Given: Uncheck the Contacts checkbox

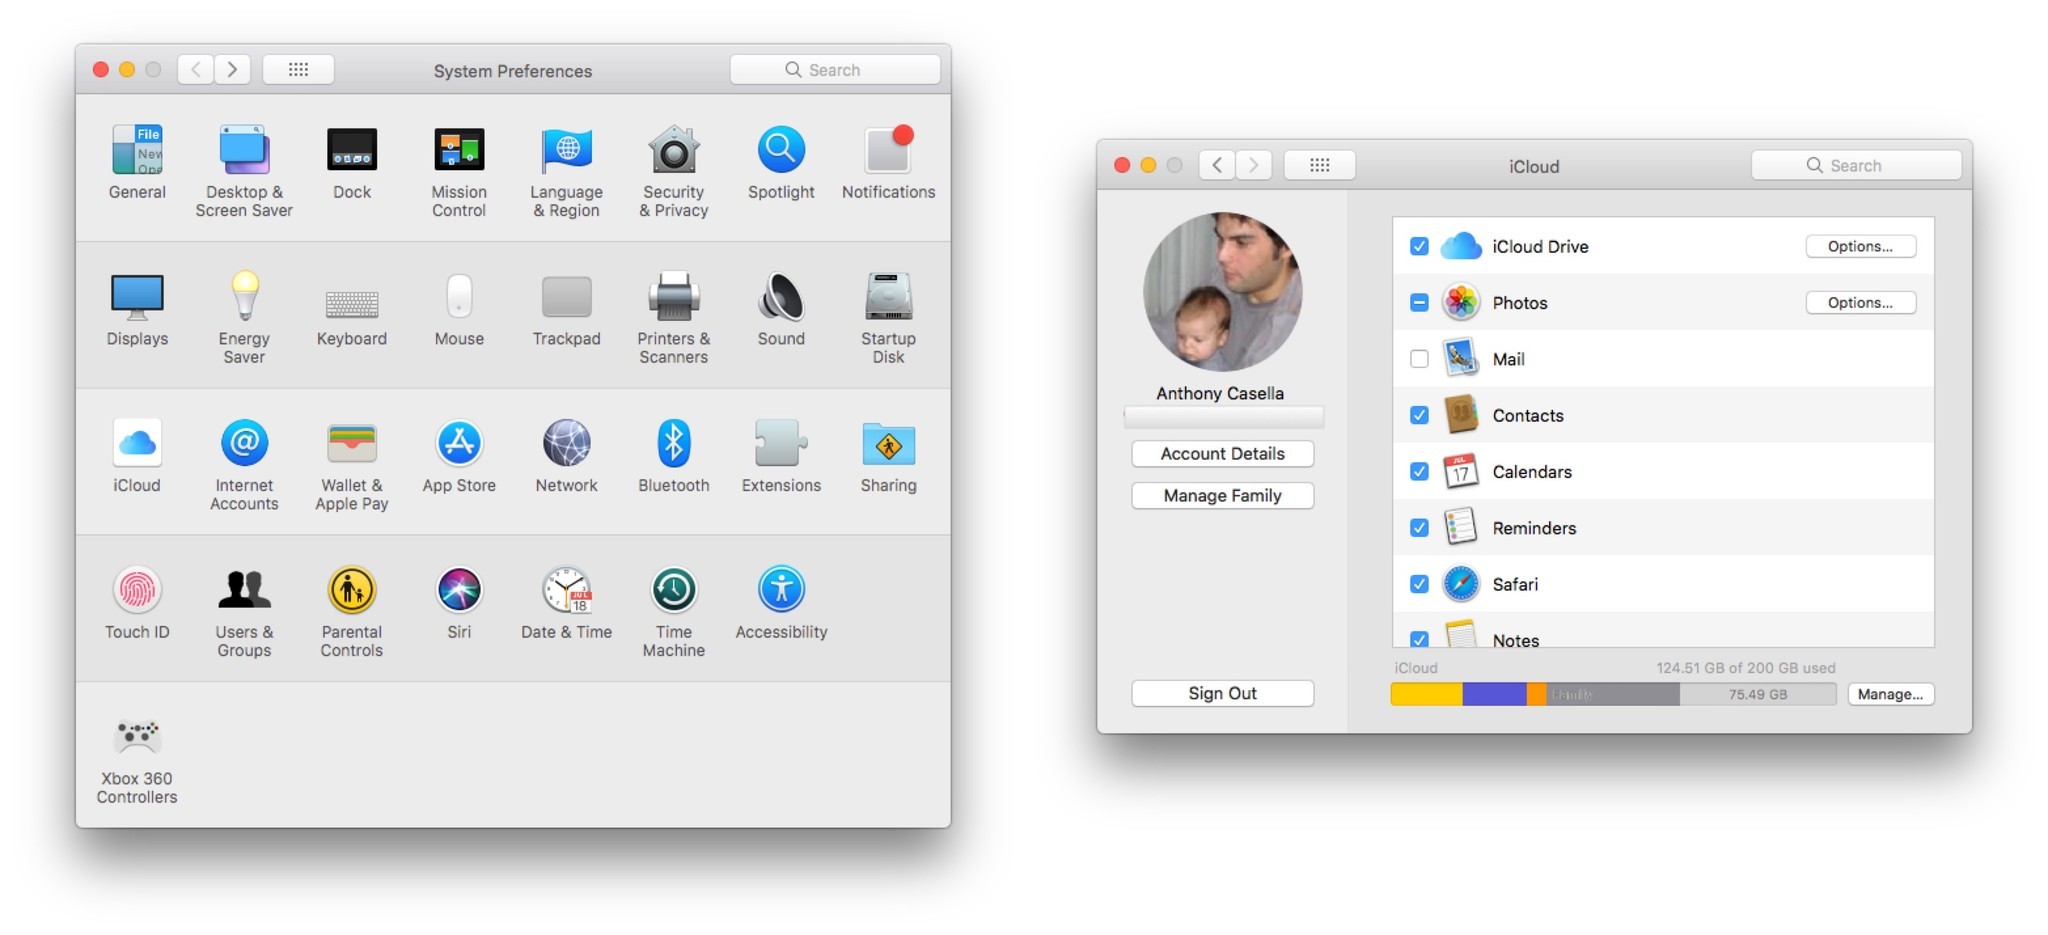Looking at the screenshot, I should click(x=1419, y=415).
